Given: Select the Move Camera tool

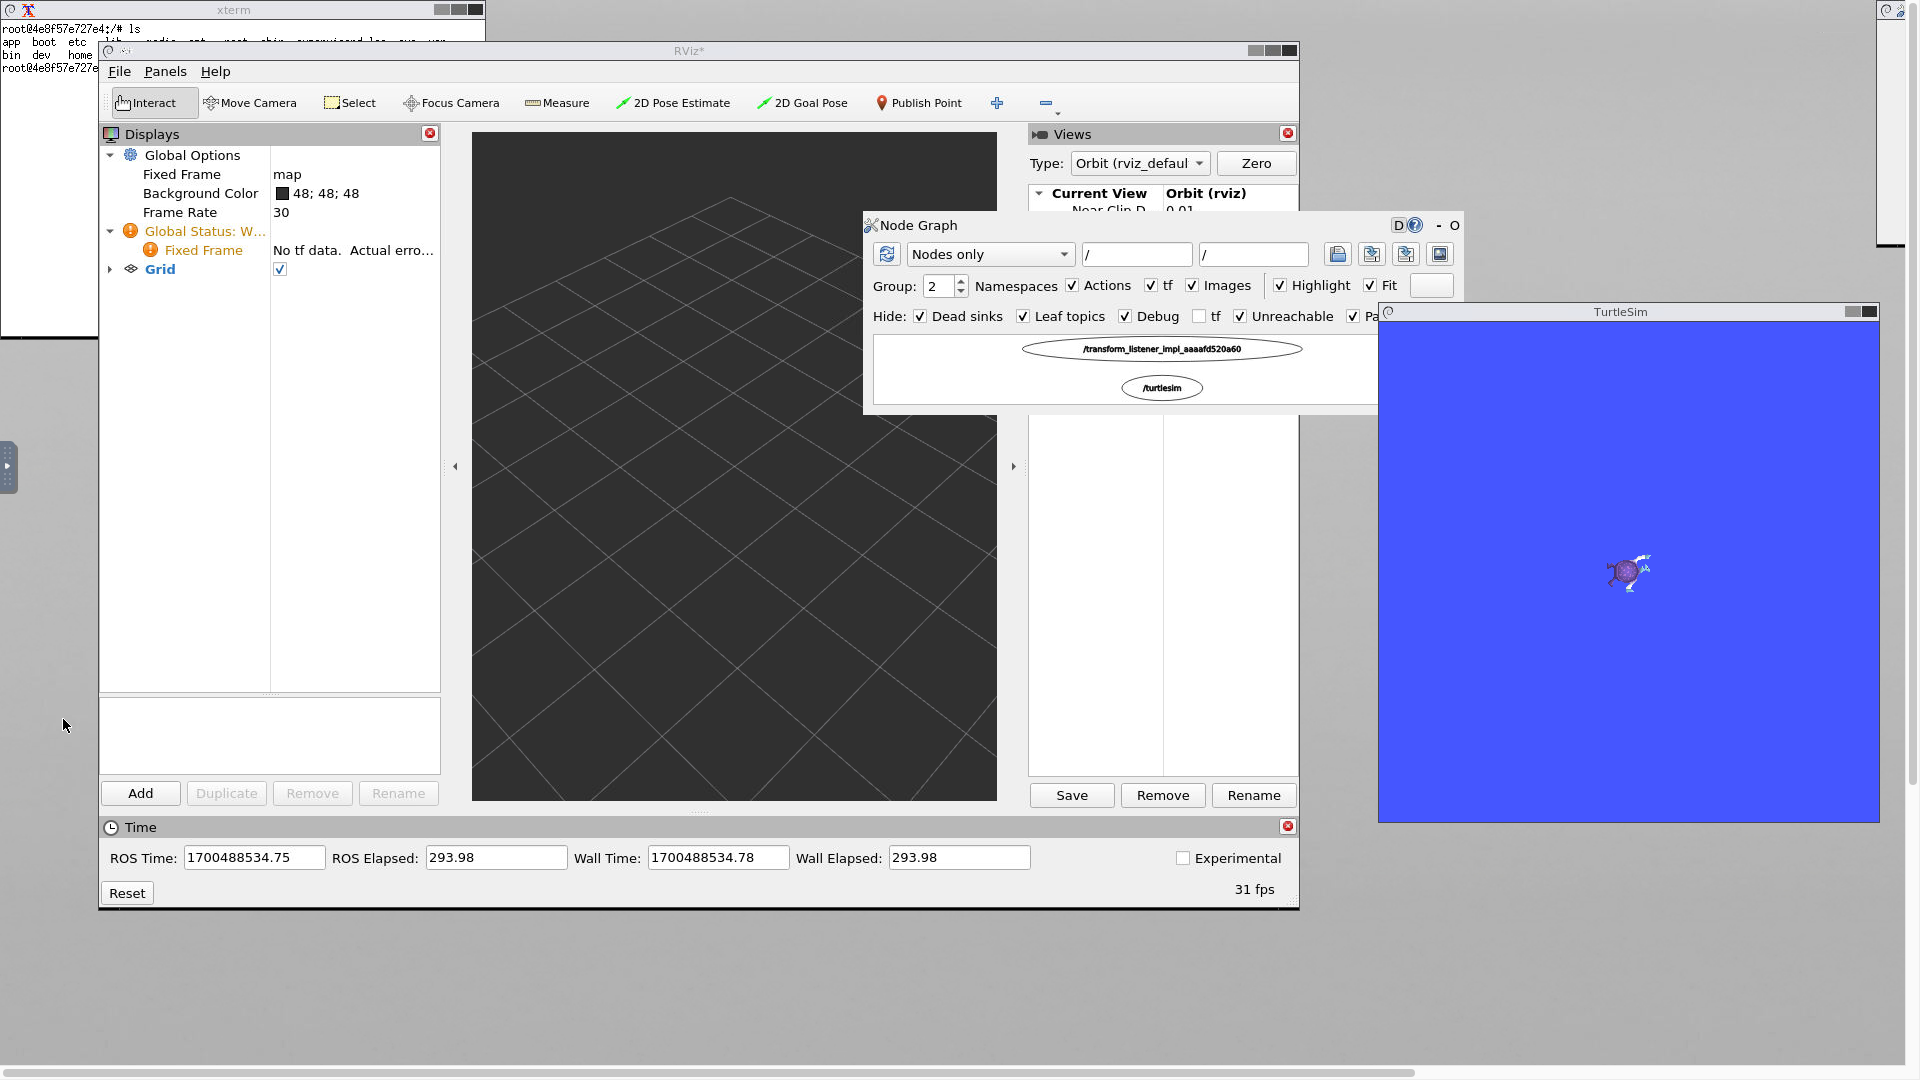Looking at the screenshot, I should pos(250,103).
